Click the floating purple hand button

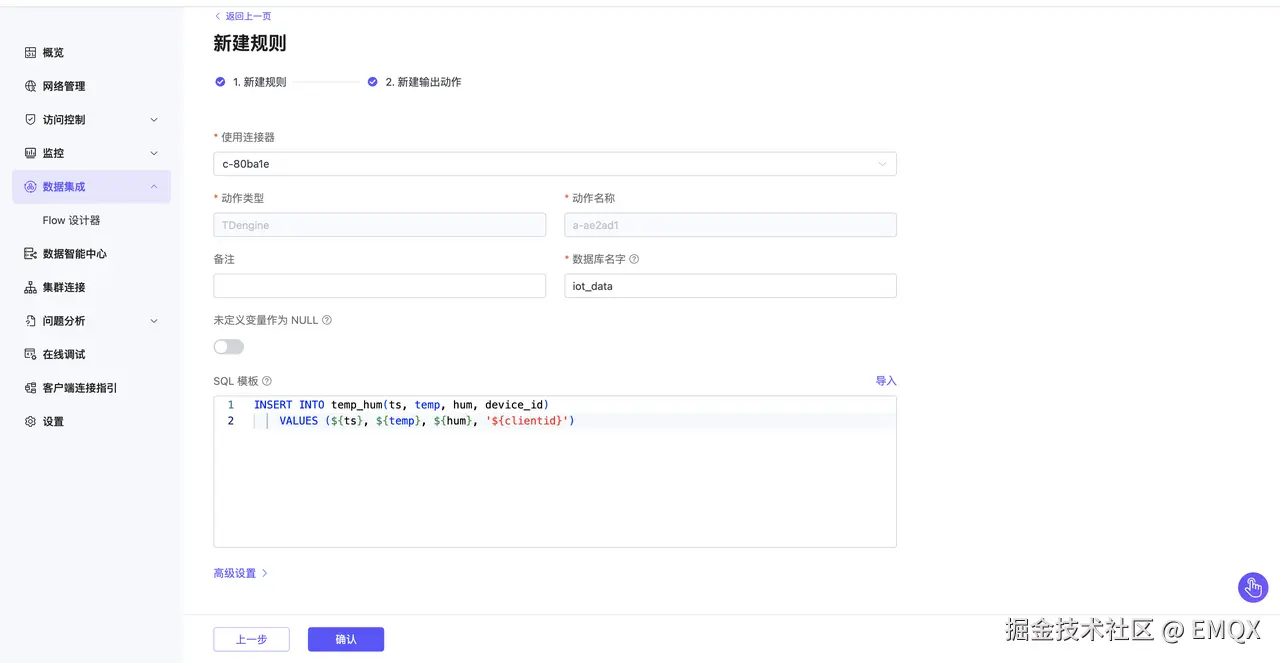[1253, 587]
